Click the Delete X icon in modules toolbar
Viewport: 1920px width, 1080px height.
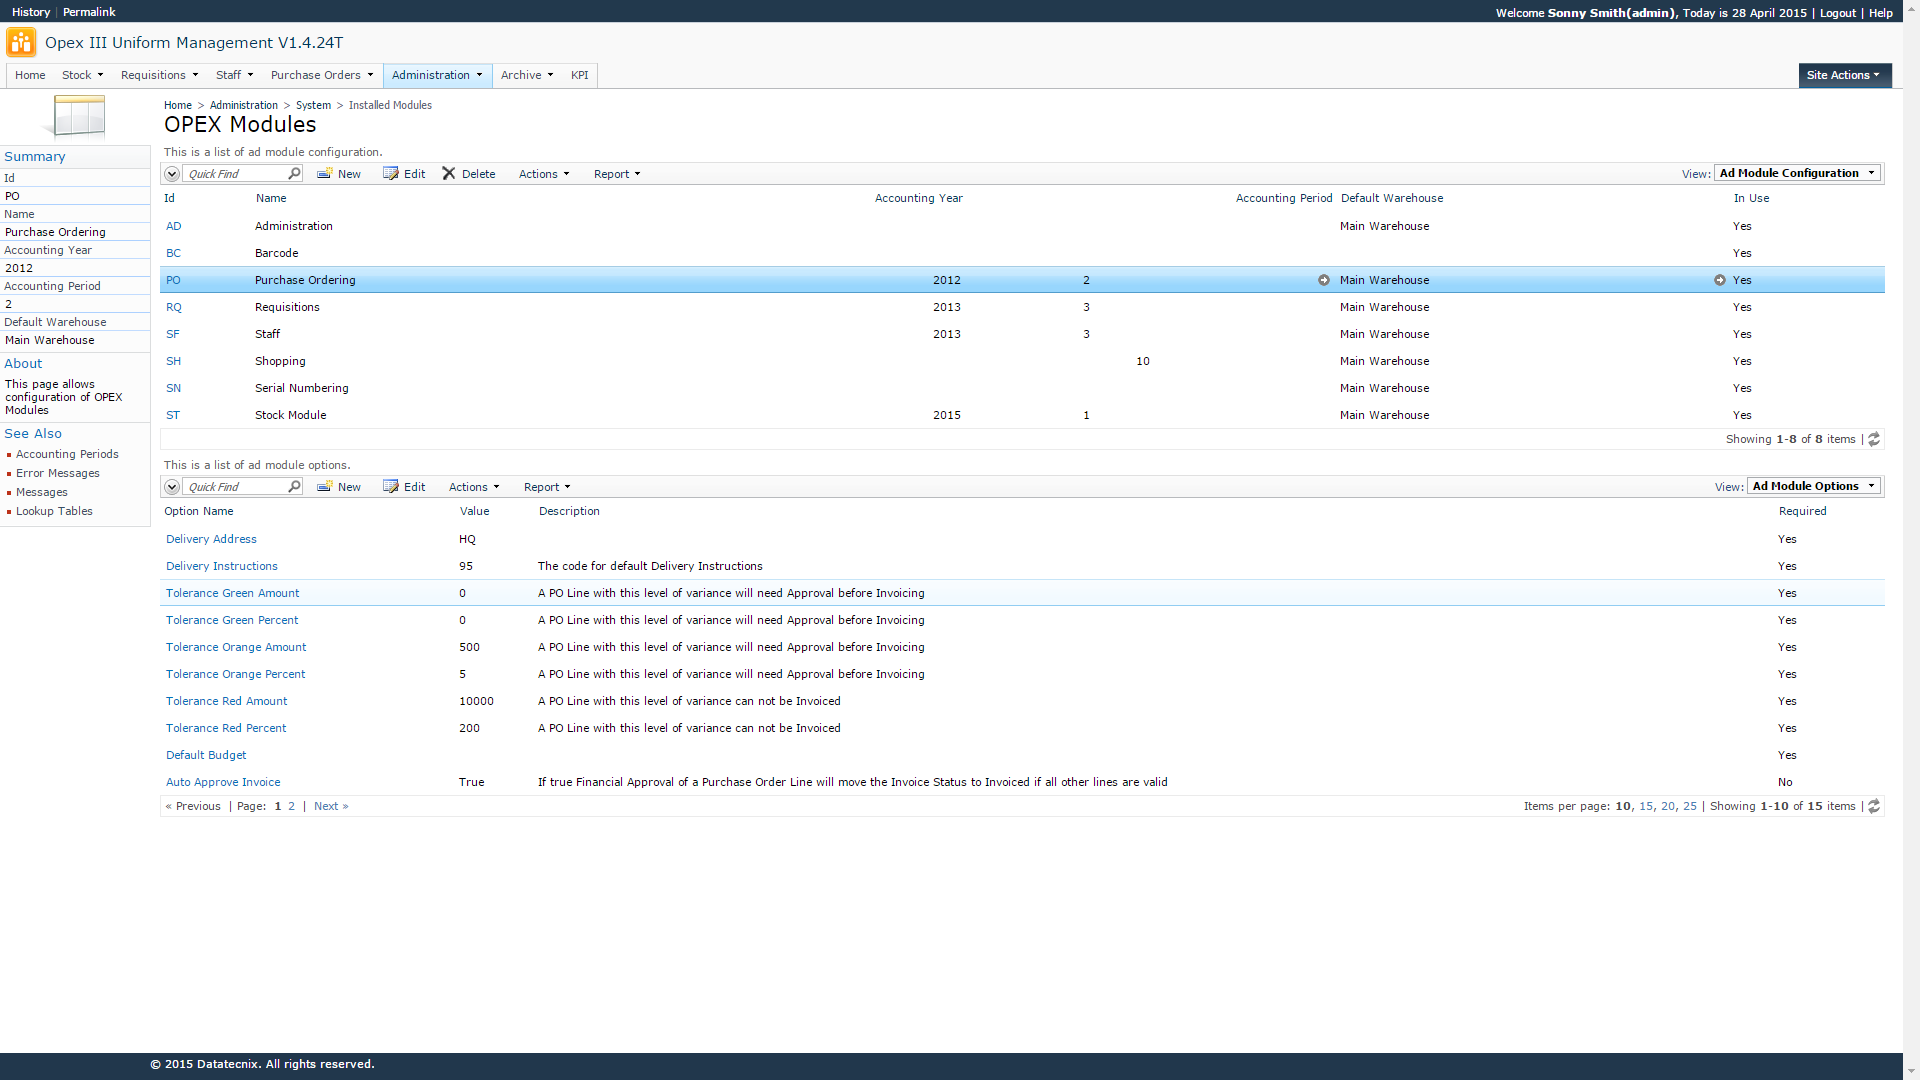449,174
